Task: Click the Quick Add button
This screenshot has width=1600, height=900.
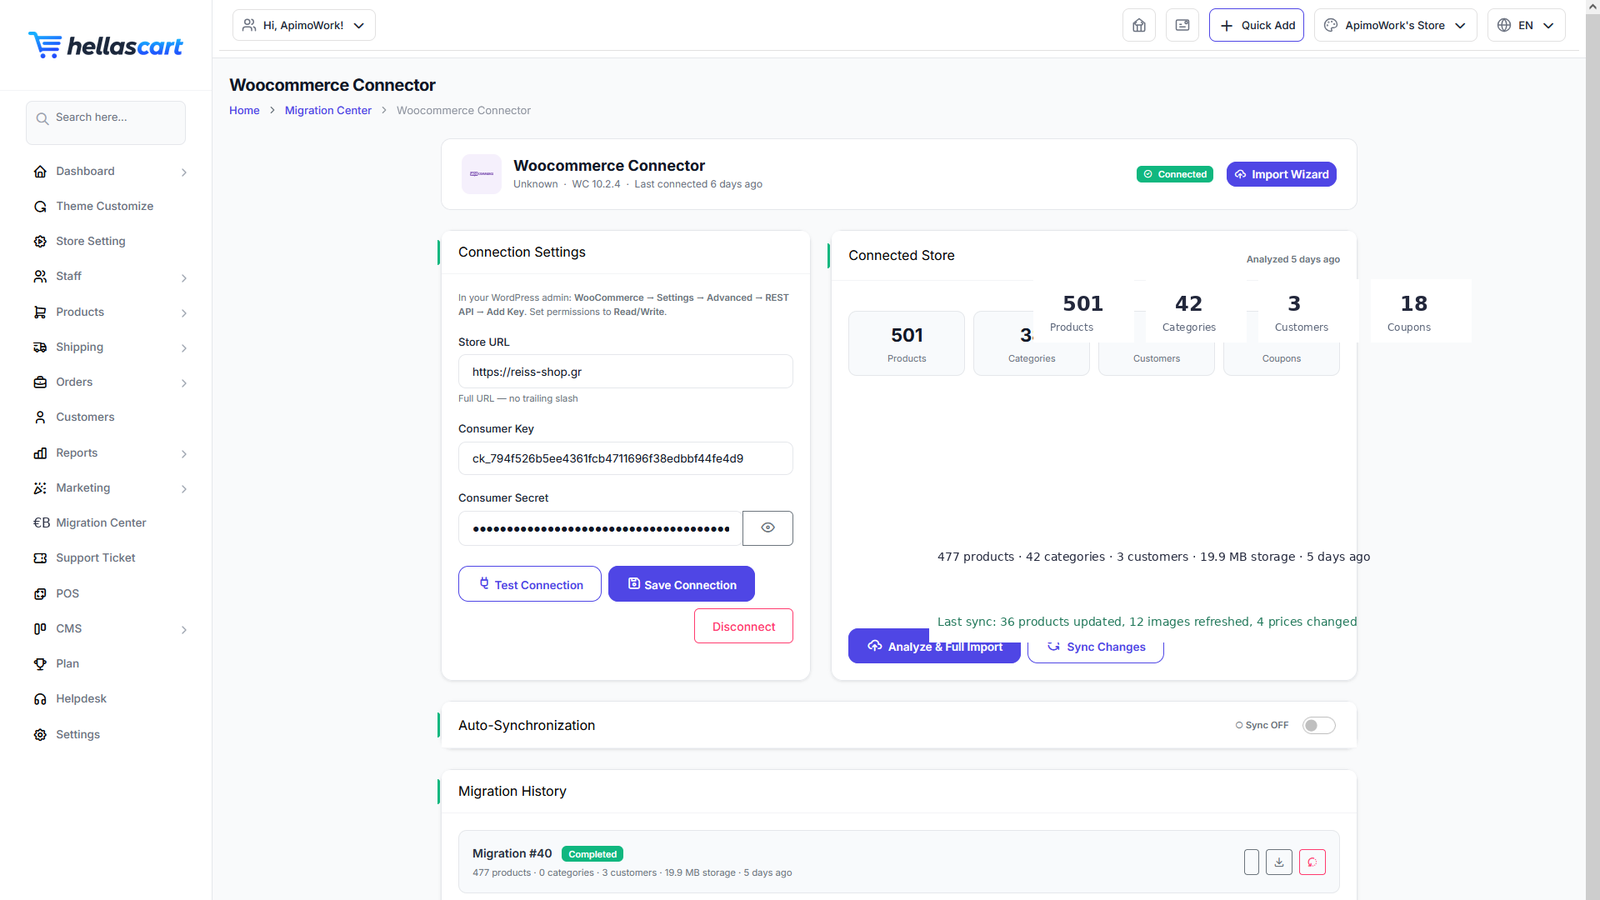Action: 1256,25
